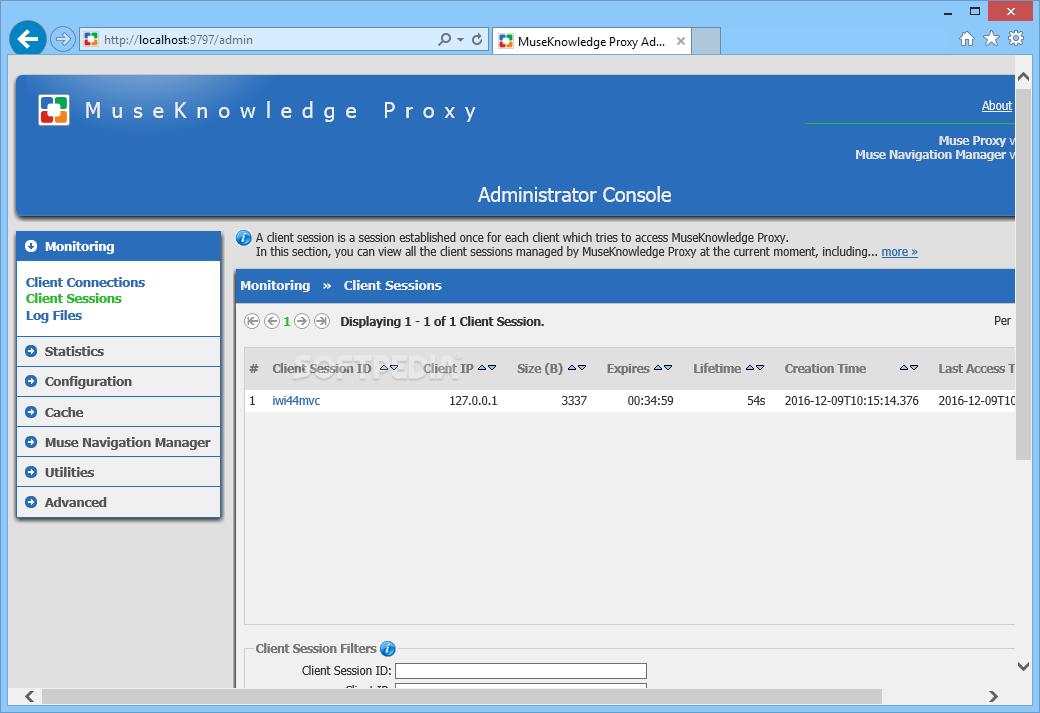The height and width of the screenshot is (713, 1040).
Task: Go to next page of sessions
Action: pyautogui.click(x=302, y=321)
